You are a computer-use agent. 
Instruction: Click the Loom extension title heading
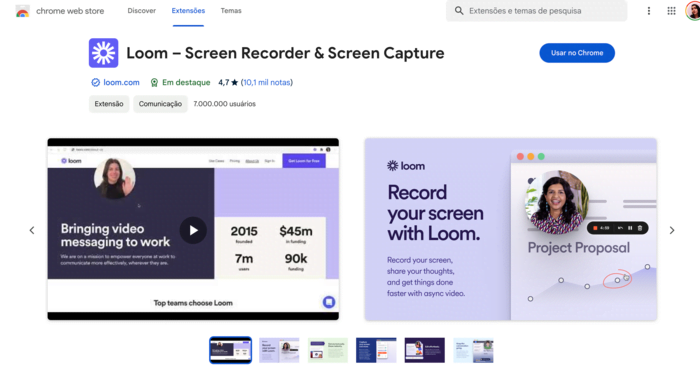point(285,53)
